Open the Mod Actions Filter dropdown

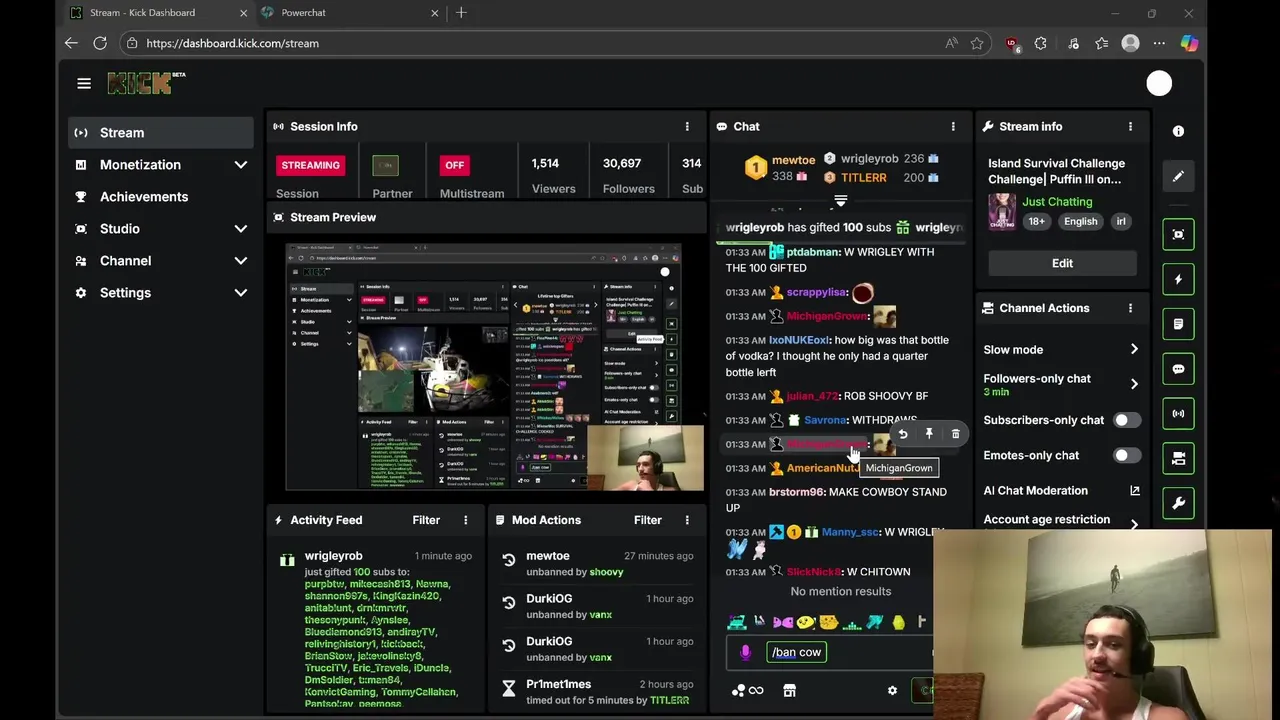[648, 520]
